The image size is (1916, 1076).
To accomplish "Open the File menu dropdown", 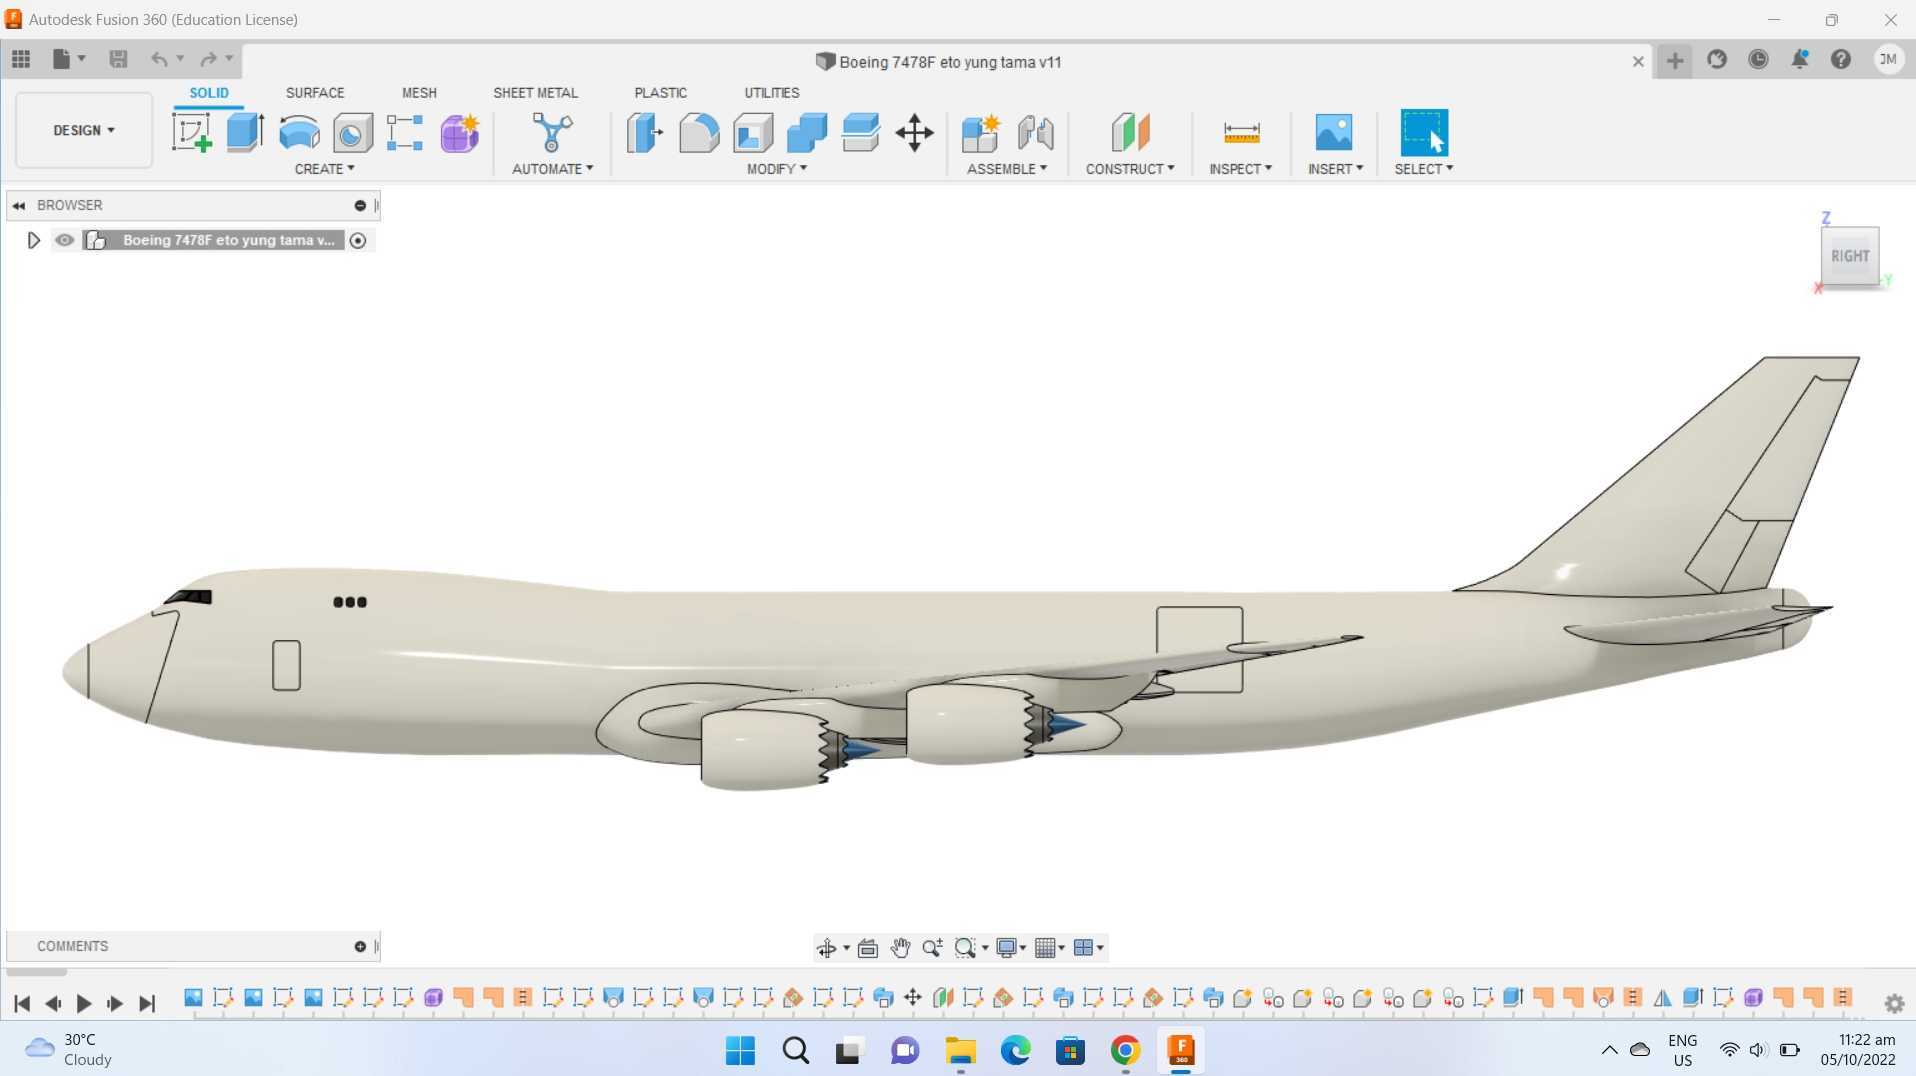I will 68,59.
